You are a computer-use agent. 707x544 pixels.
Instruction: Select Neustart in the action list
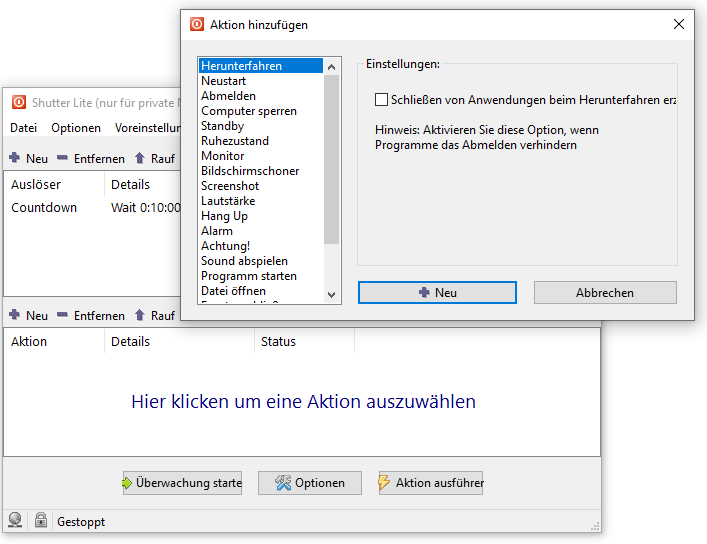click(224, 81)
